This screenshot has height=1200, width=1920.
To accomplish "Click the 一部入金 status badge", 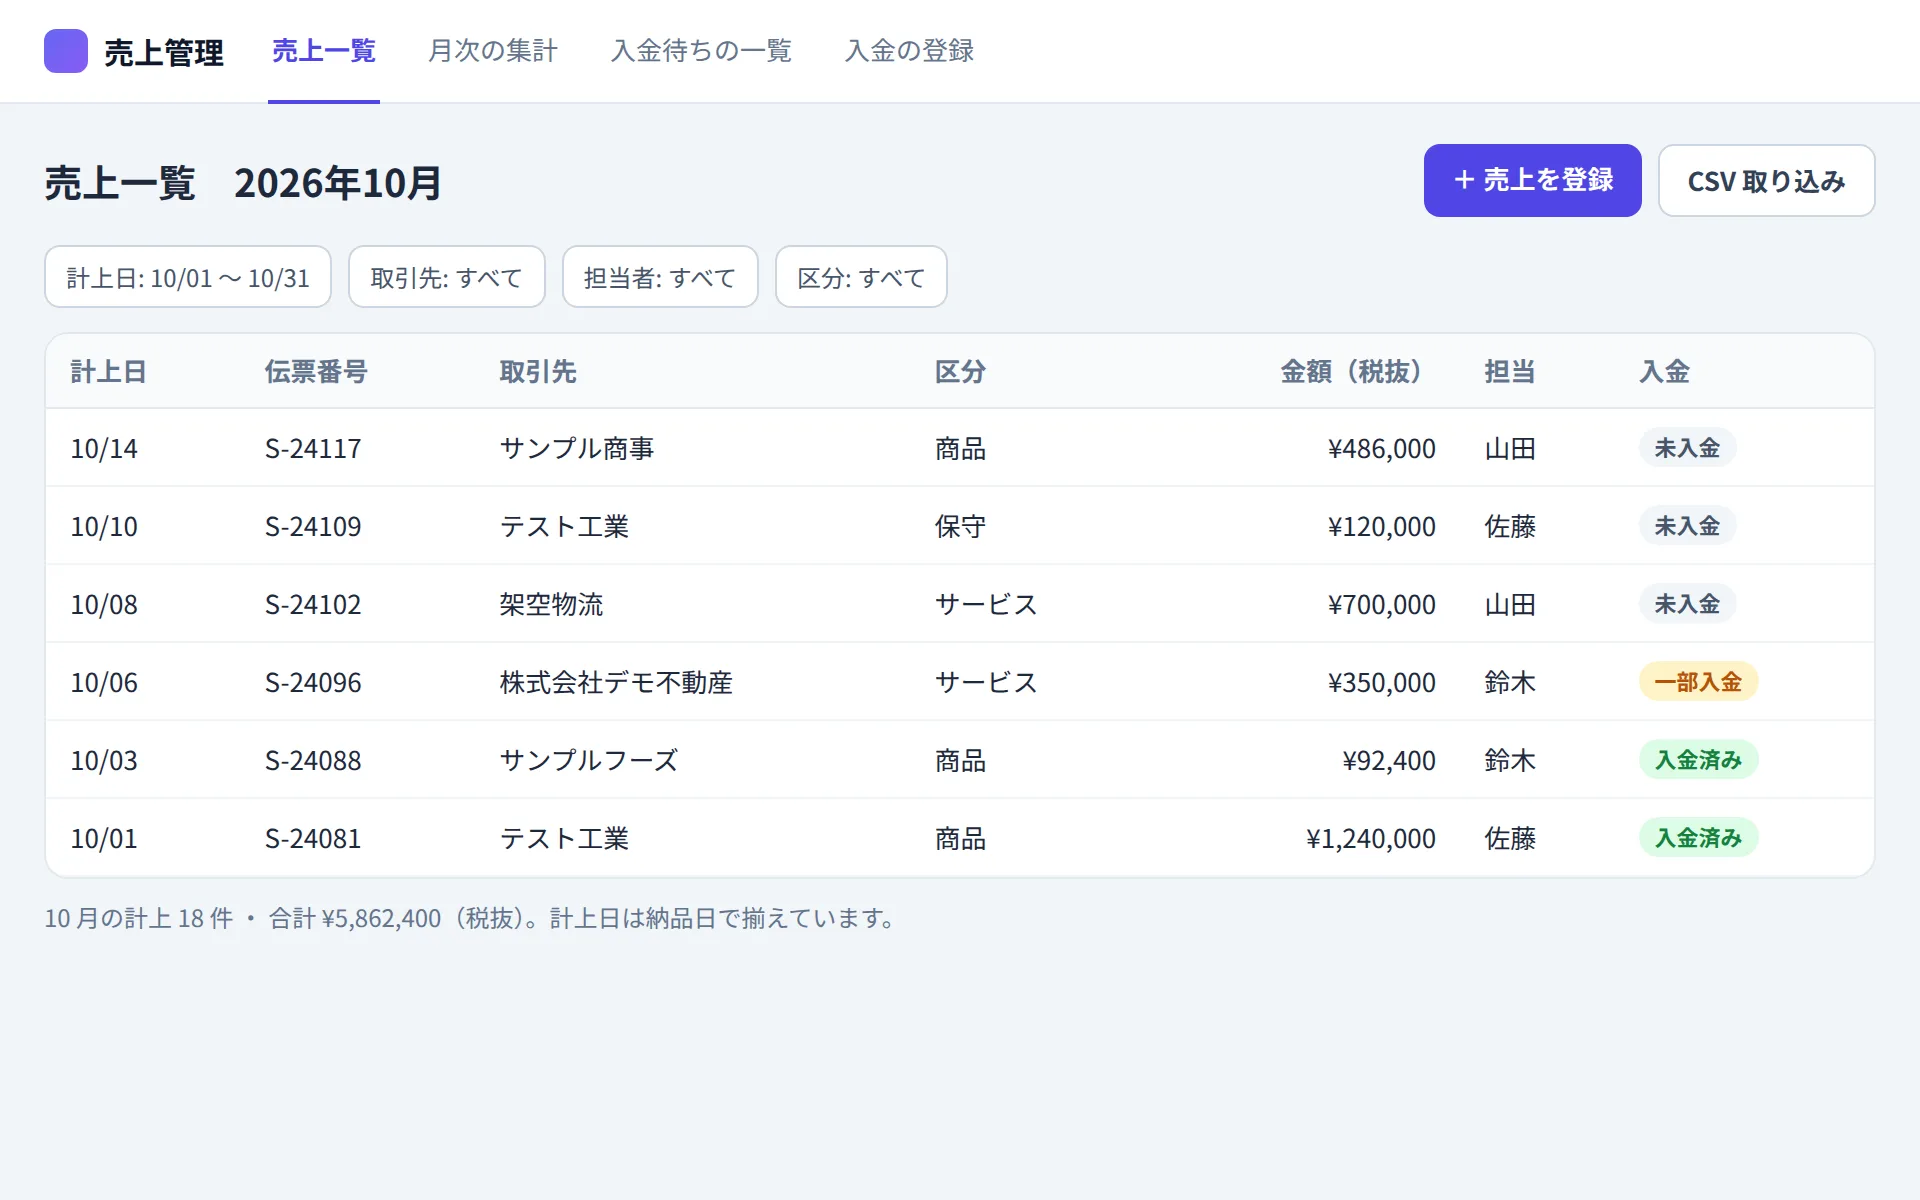I will (1698, 682).
